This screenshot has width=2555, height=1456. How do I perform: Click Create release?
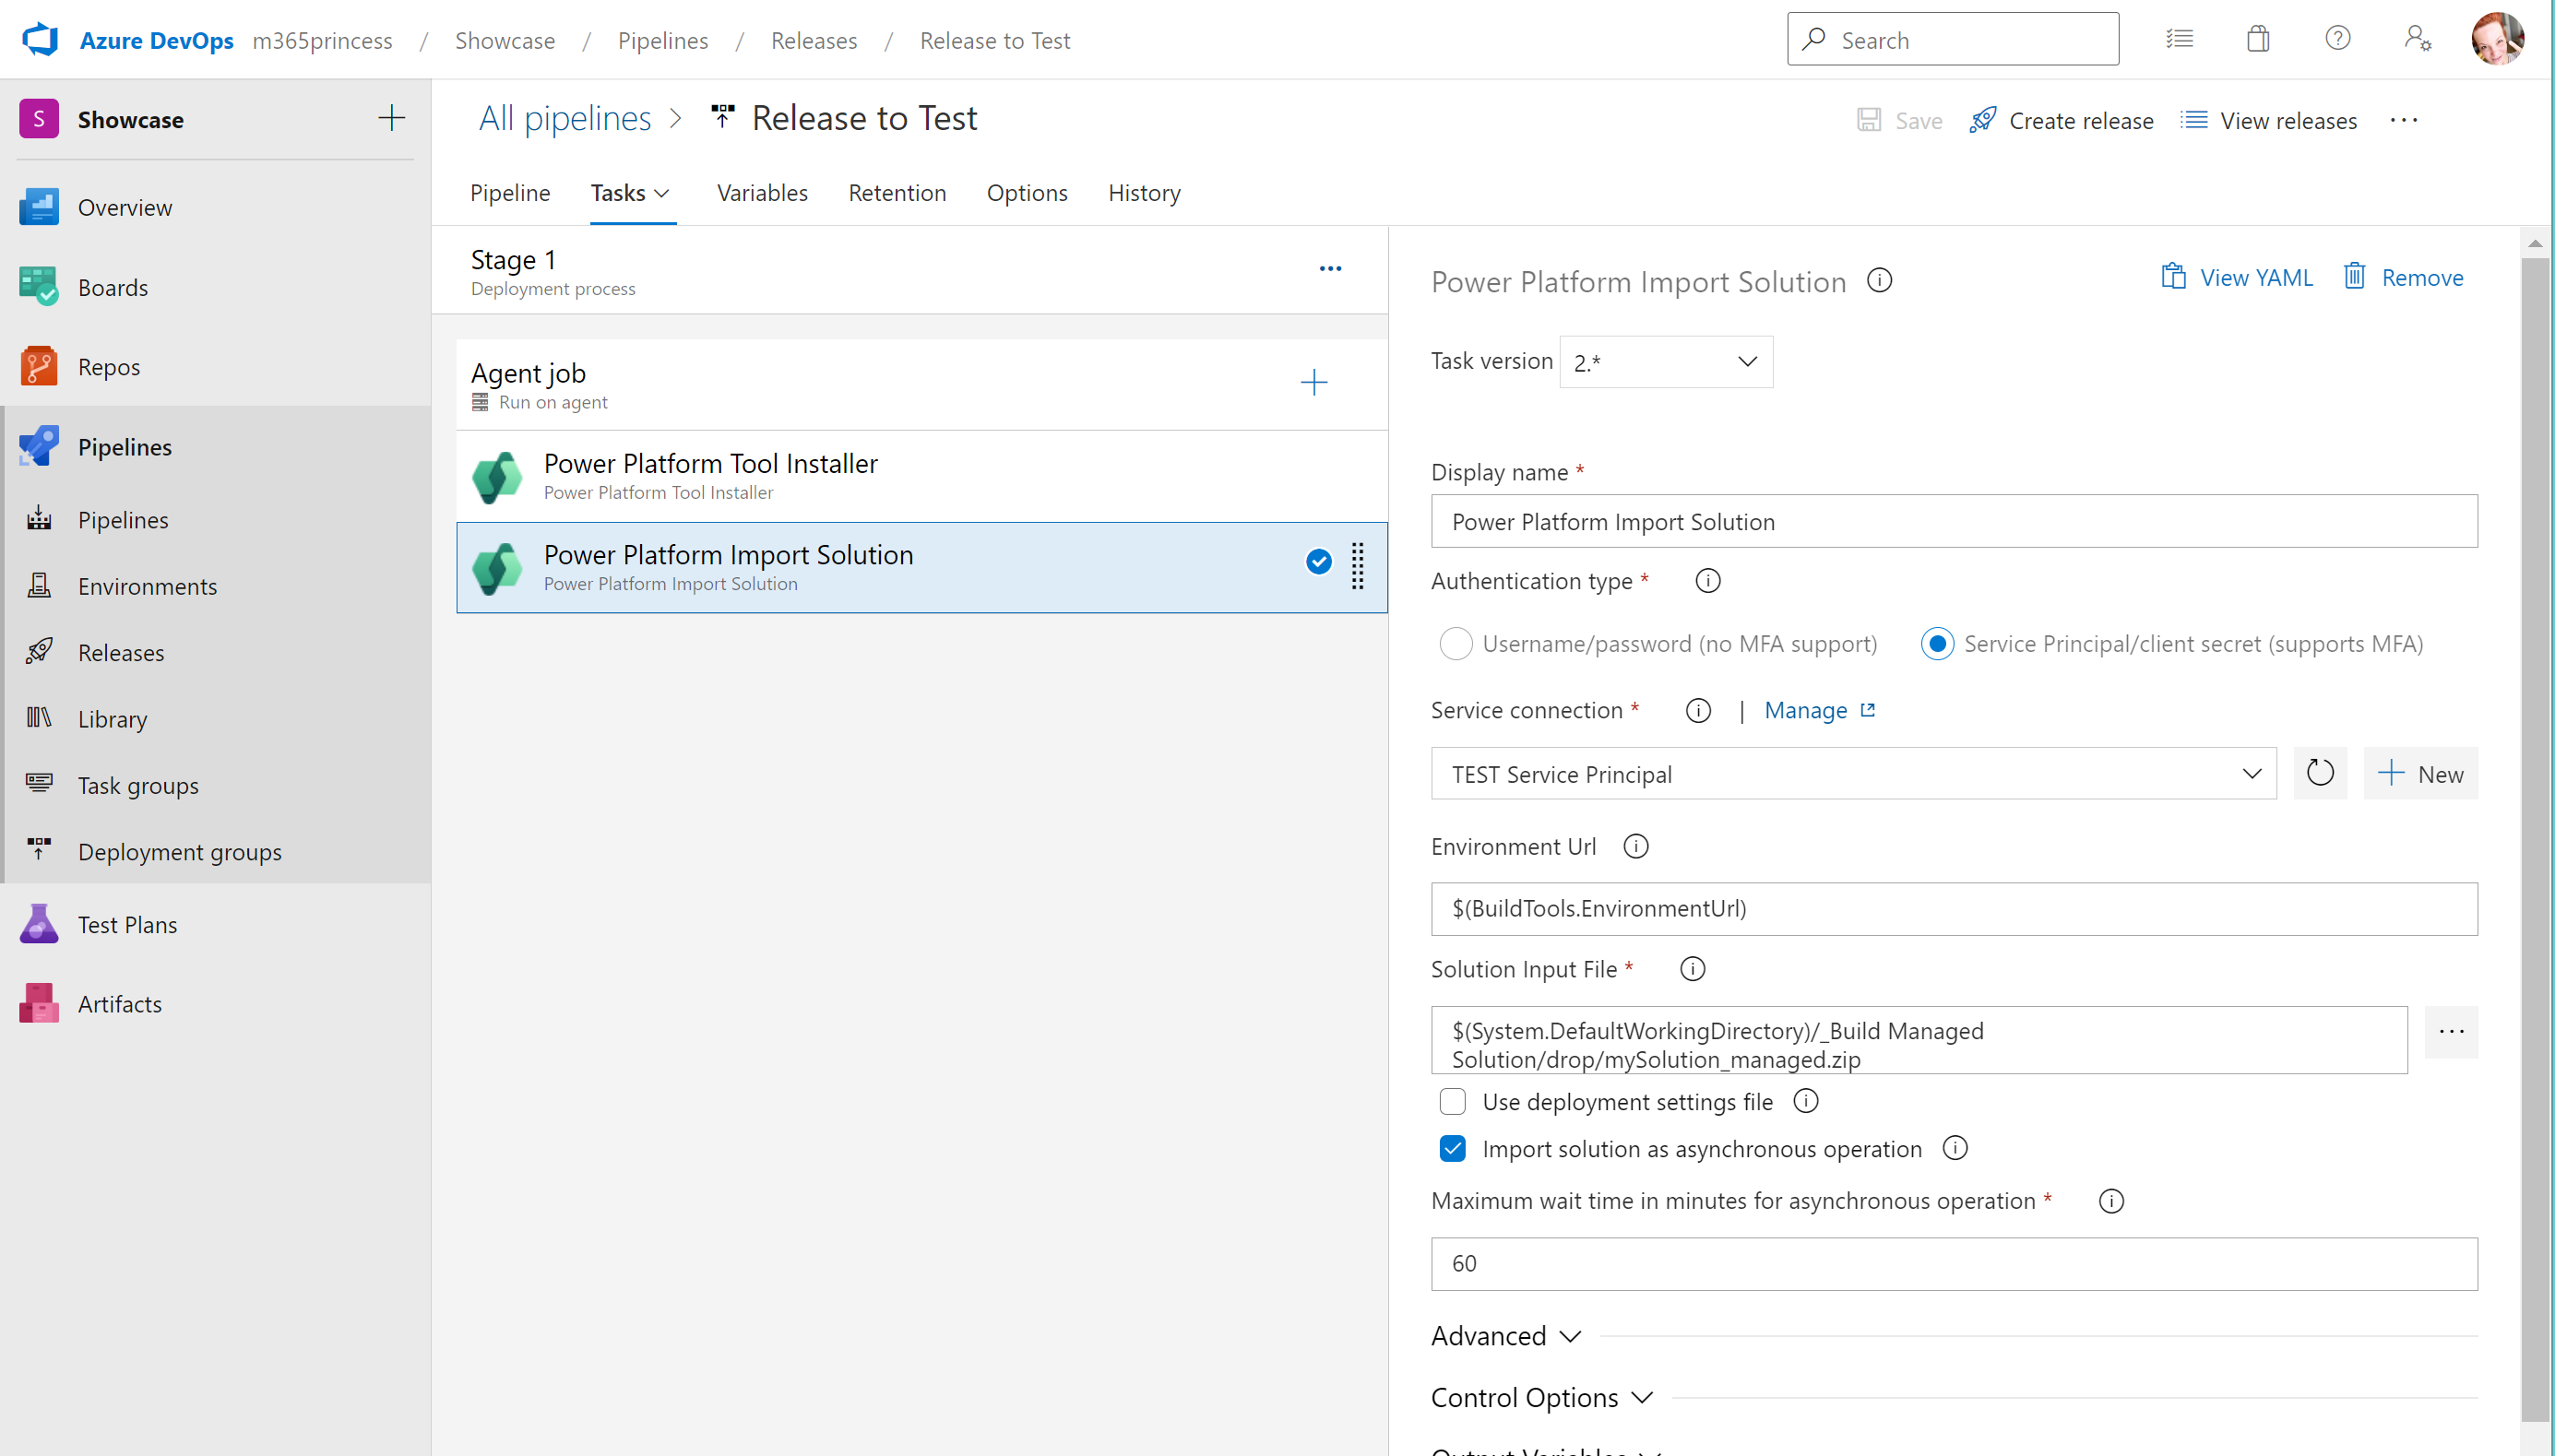[2061, 121]
